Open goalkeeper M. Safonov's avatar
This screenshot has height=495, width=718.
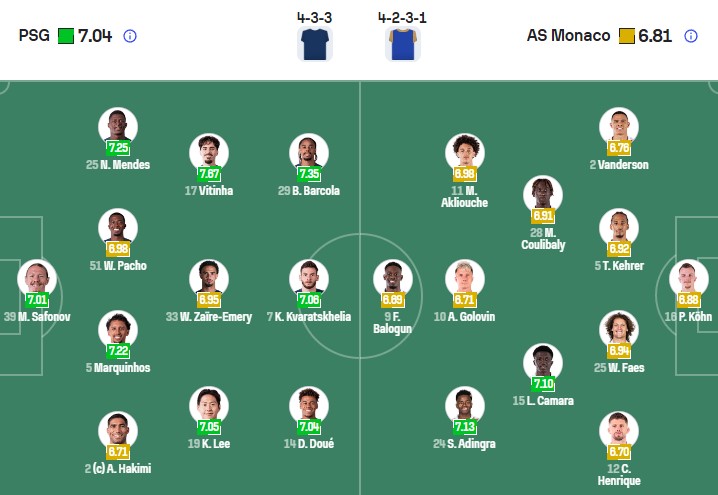37,277
